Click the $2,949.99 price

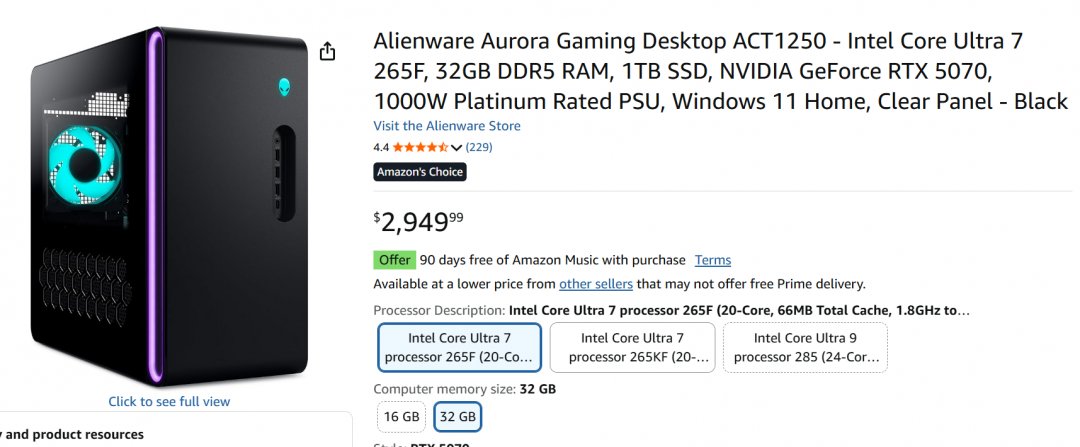pos(419,220)
